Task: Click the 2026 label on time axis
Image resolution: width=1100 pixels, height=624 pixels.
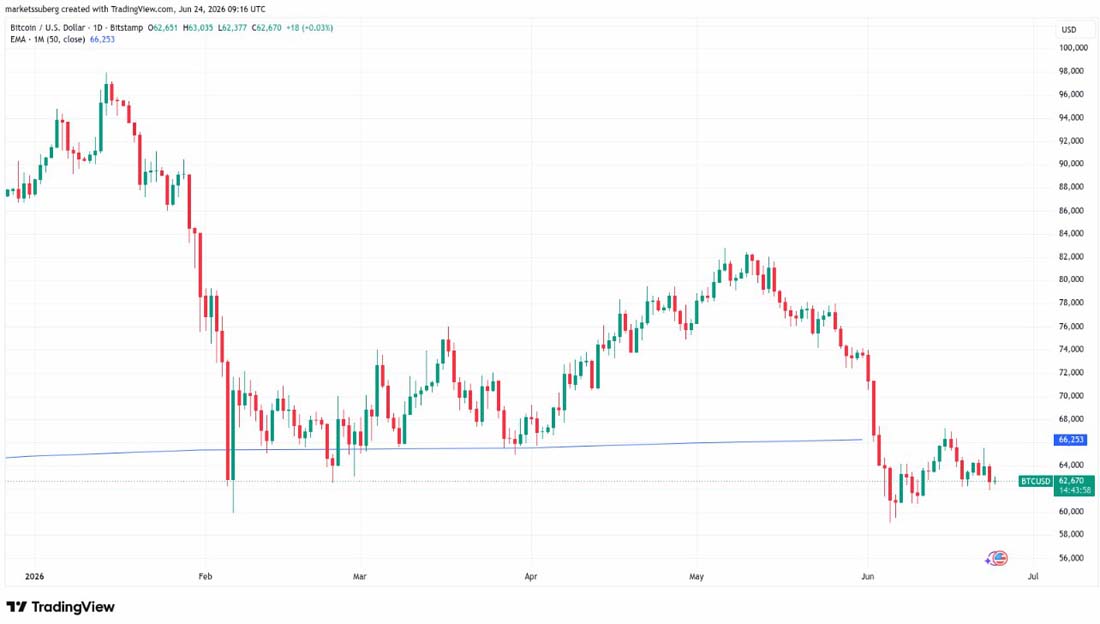Action: coord(34,576)
